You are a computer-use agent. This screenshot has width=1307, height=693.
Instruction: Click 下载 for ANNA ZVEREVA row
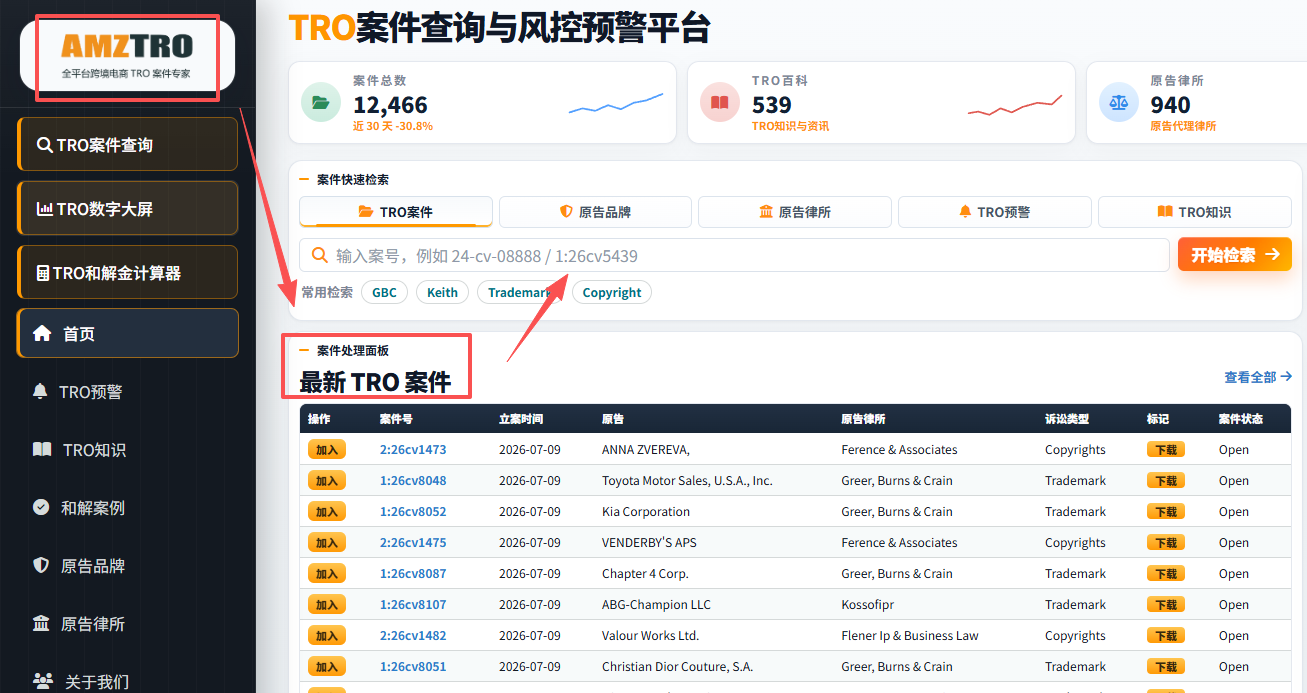[1165, 449]
